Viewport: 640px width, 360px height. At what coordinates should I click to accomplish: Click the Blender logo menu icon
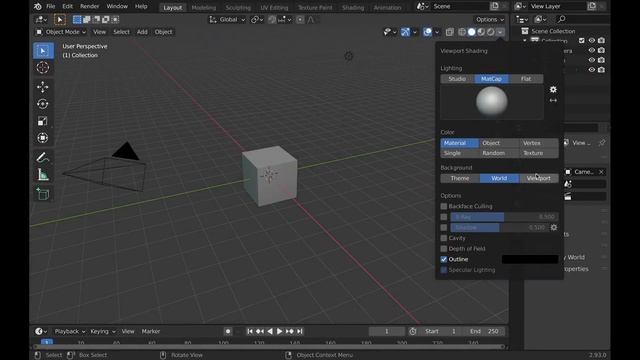(x=37, y=7)
